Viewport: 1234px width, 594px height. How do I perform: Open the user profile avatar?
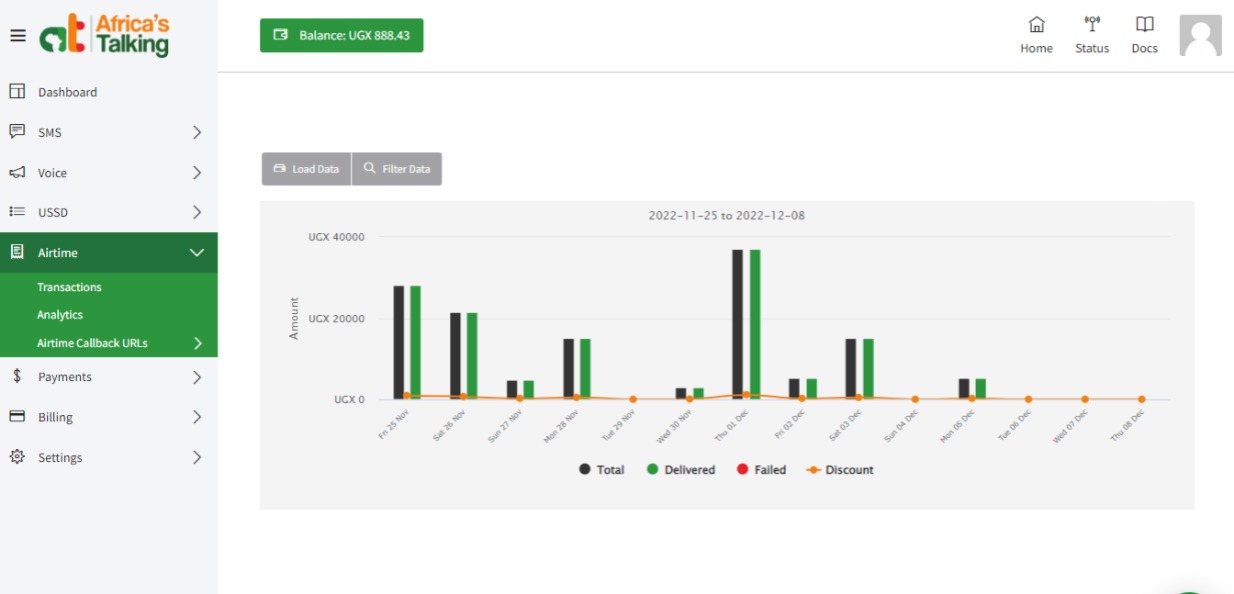[1201, 35]
